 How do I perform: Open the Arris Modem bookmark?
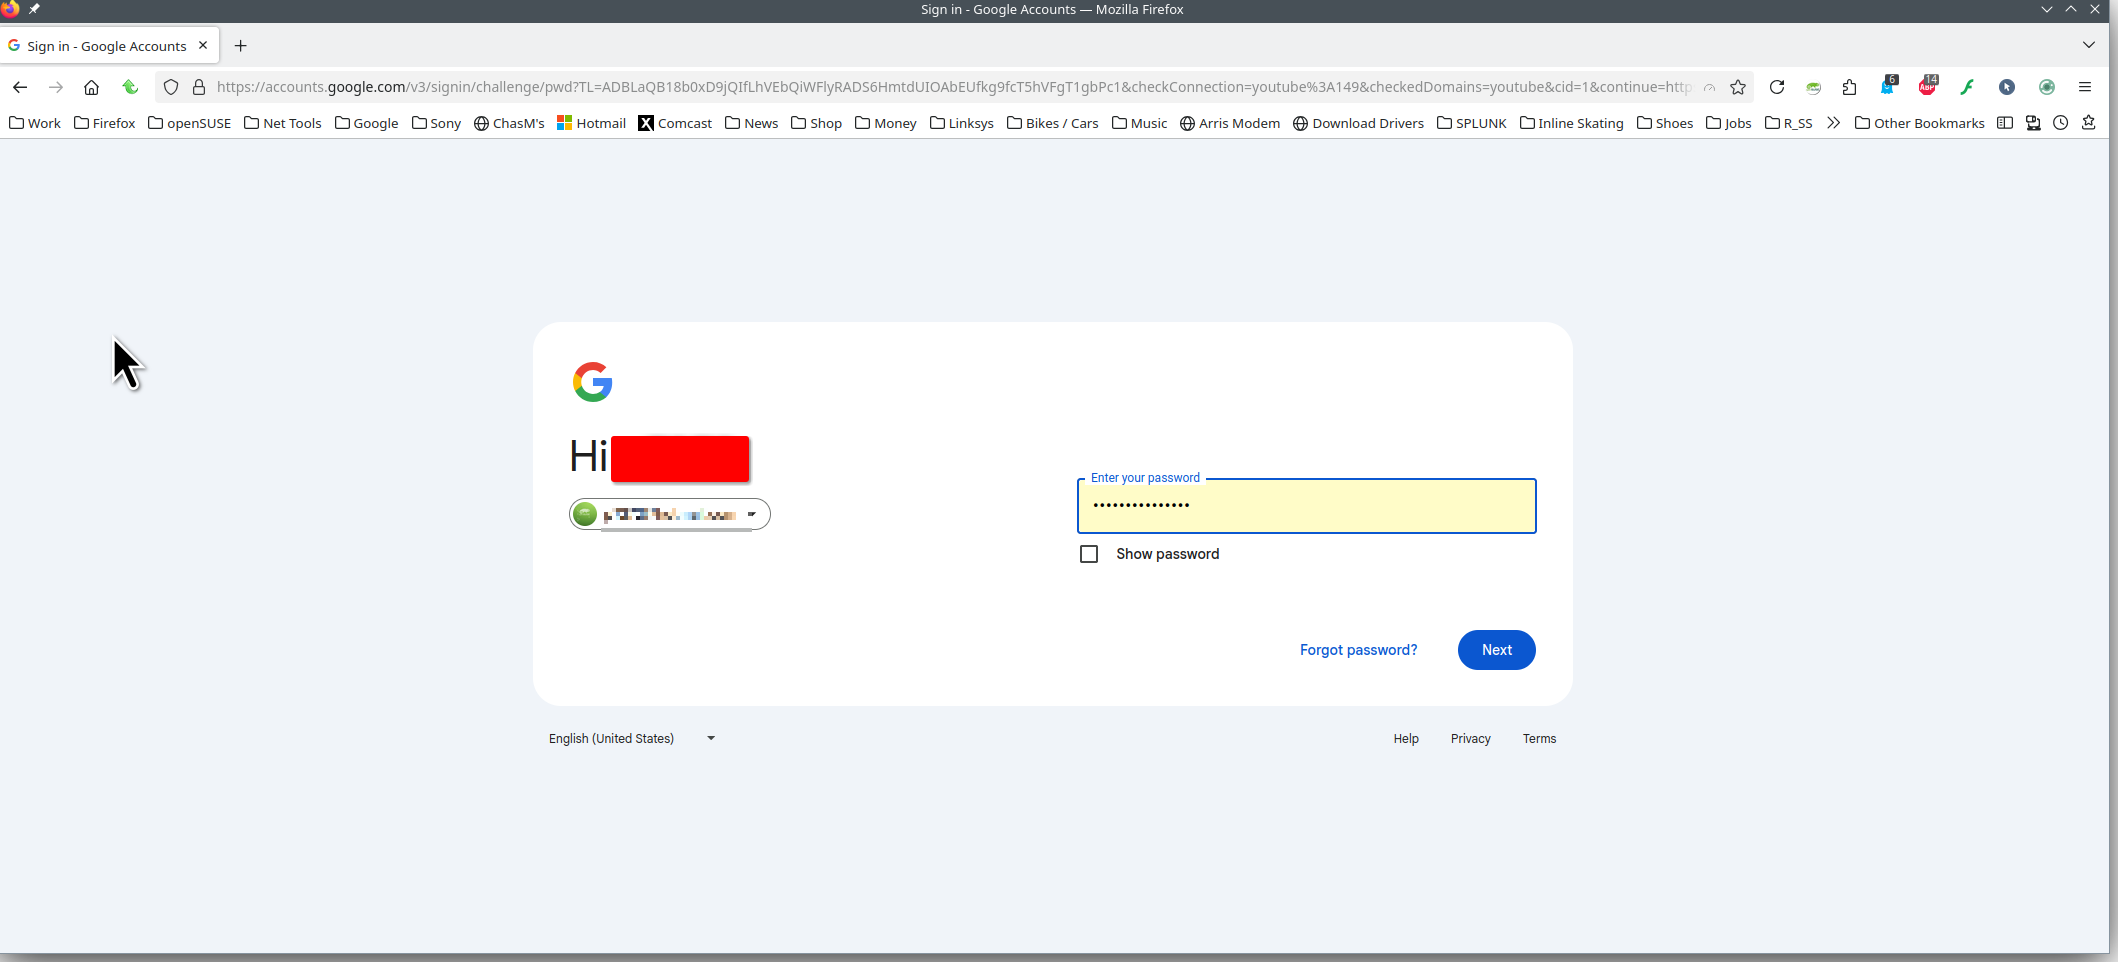pyautogui.click(x=1230, y=123)
